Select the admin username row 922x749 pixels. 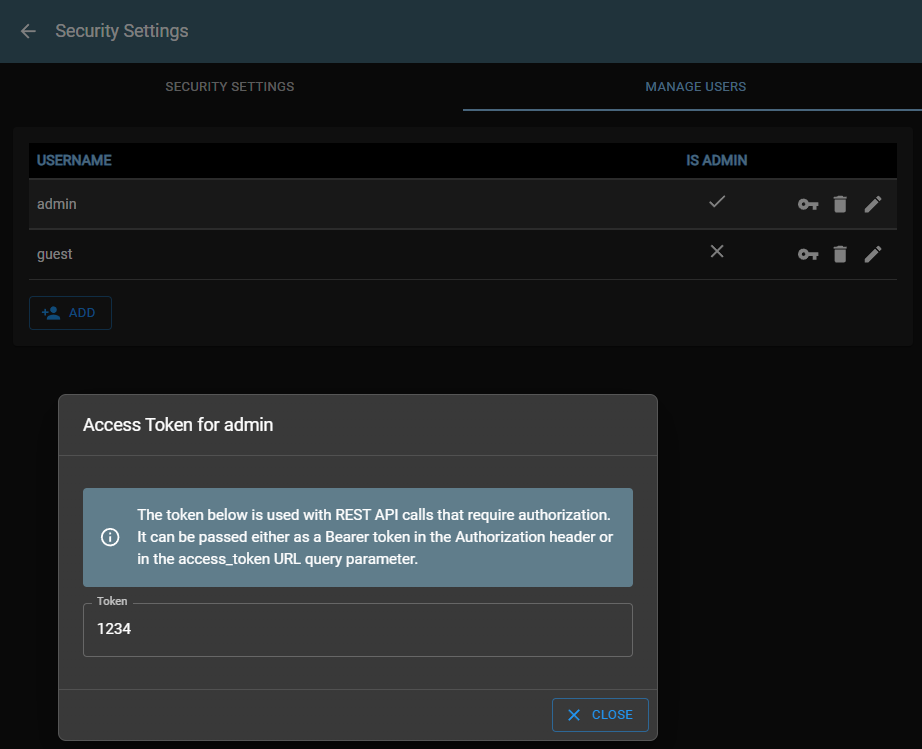pos(57,204)
